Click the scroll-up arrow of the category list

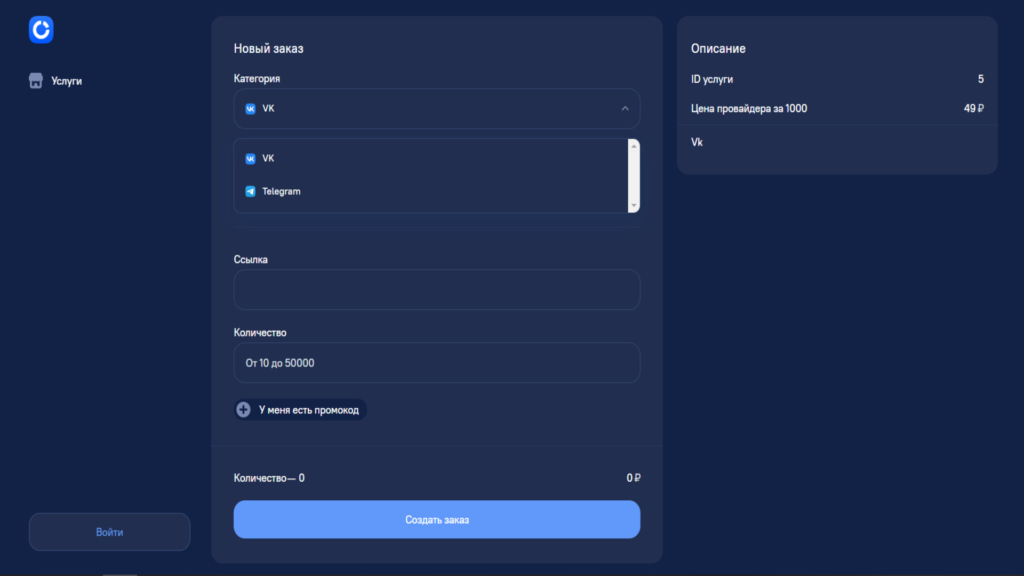[x=633, y=146]
